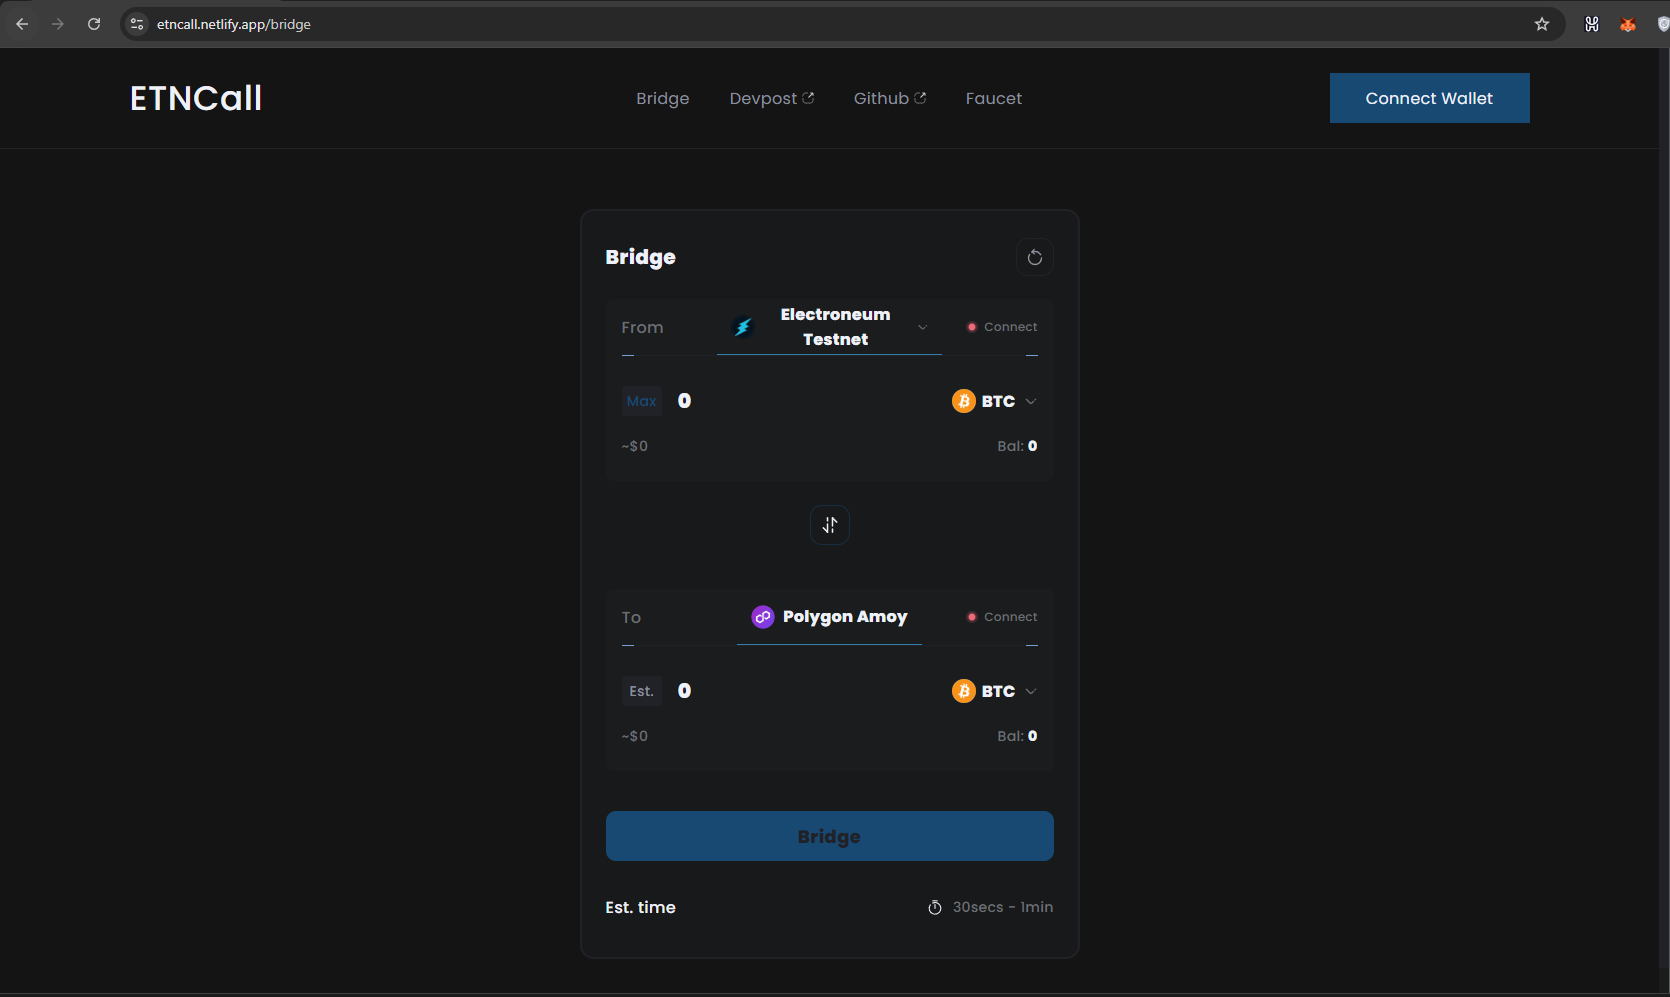This screenshot has width=1670, height=997.
Task: Click the Est. amount label
Action: [641, 691]
